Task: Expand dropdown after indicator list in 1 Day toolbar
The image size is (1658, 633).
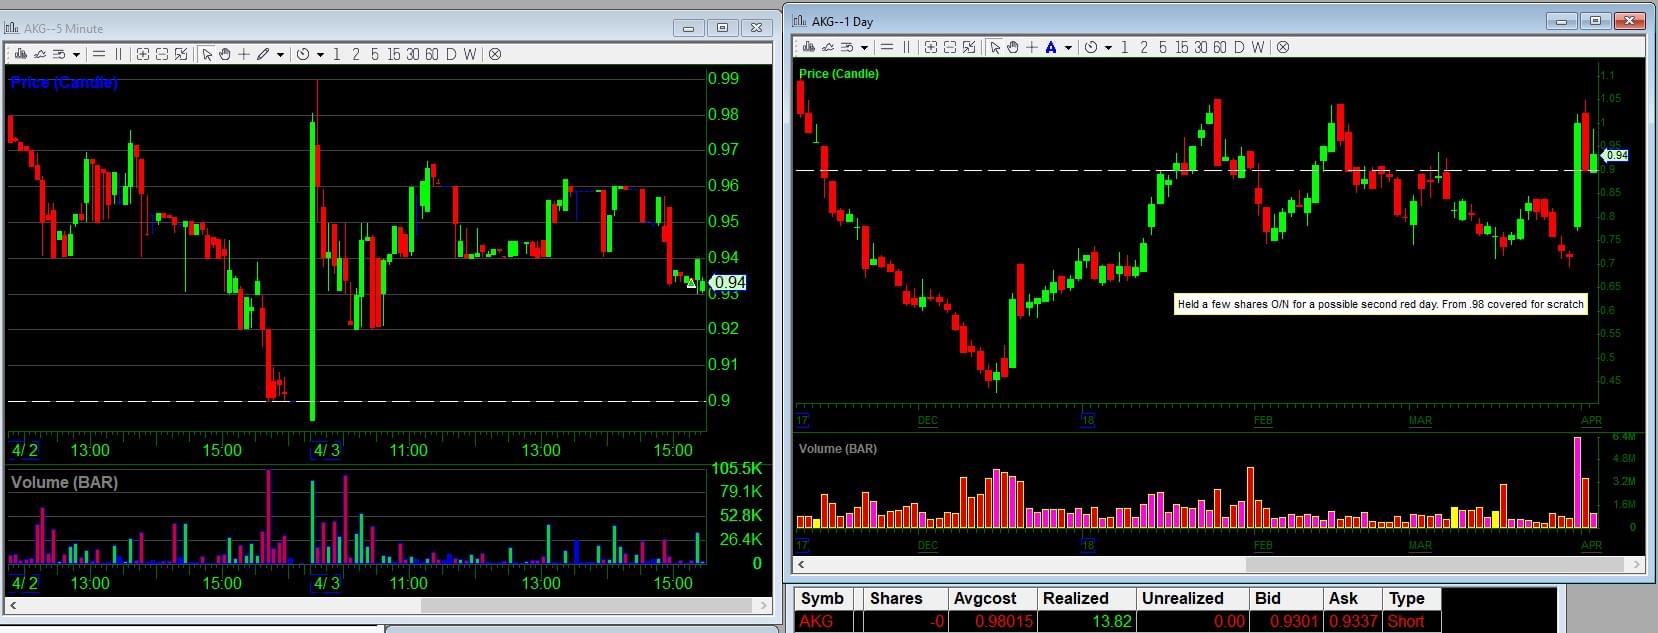Action: coord(864,47)
